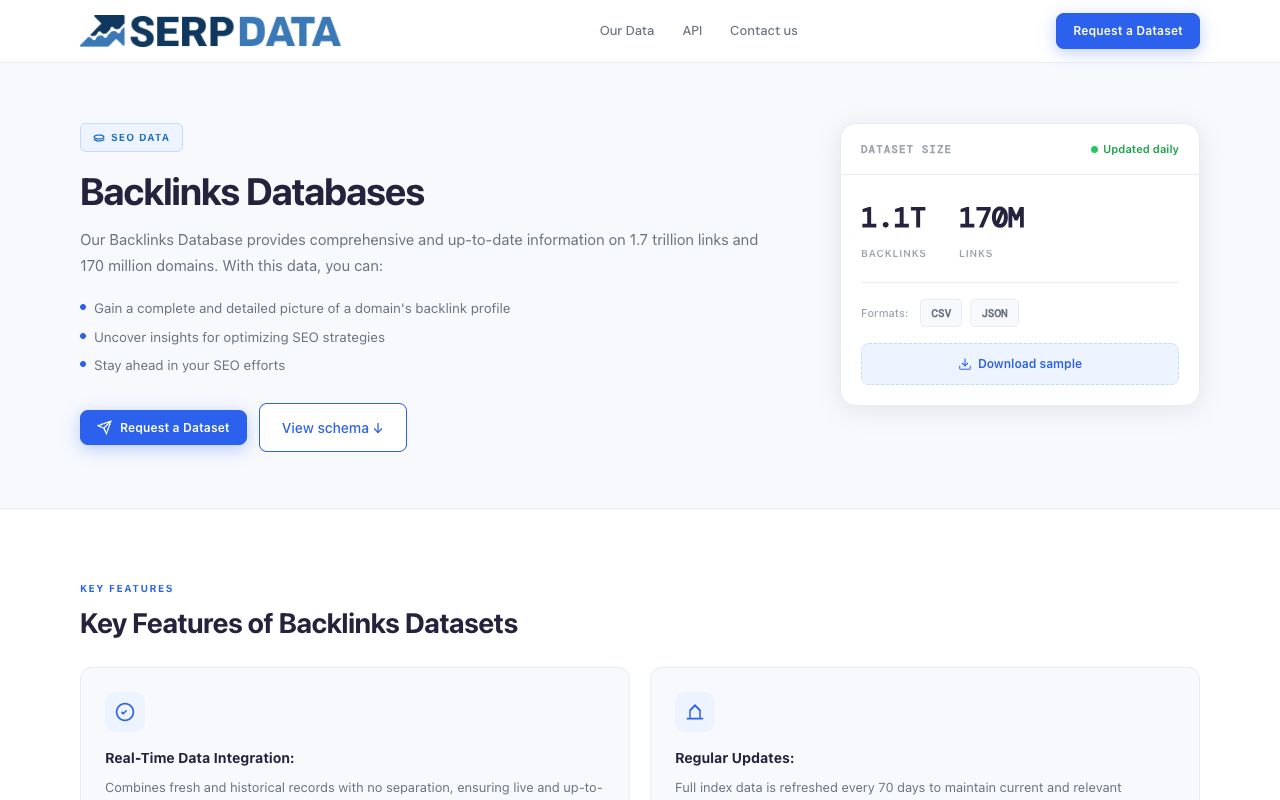Click the 1.1T backlinks figure
This screenshot has height=800, width=1280.
point(893,217)
